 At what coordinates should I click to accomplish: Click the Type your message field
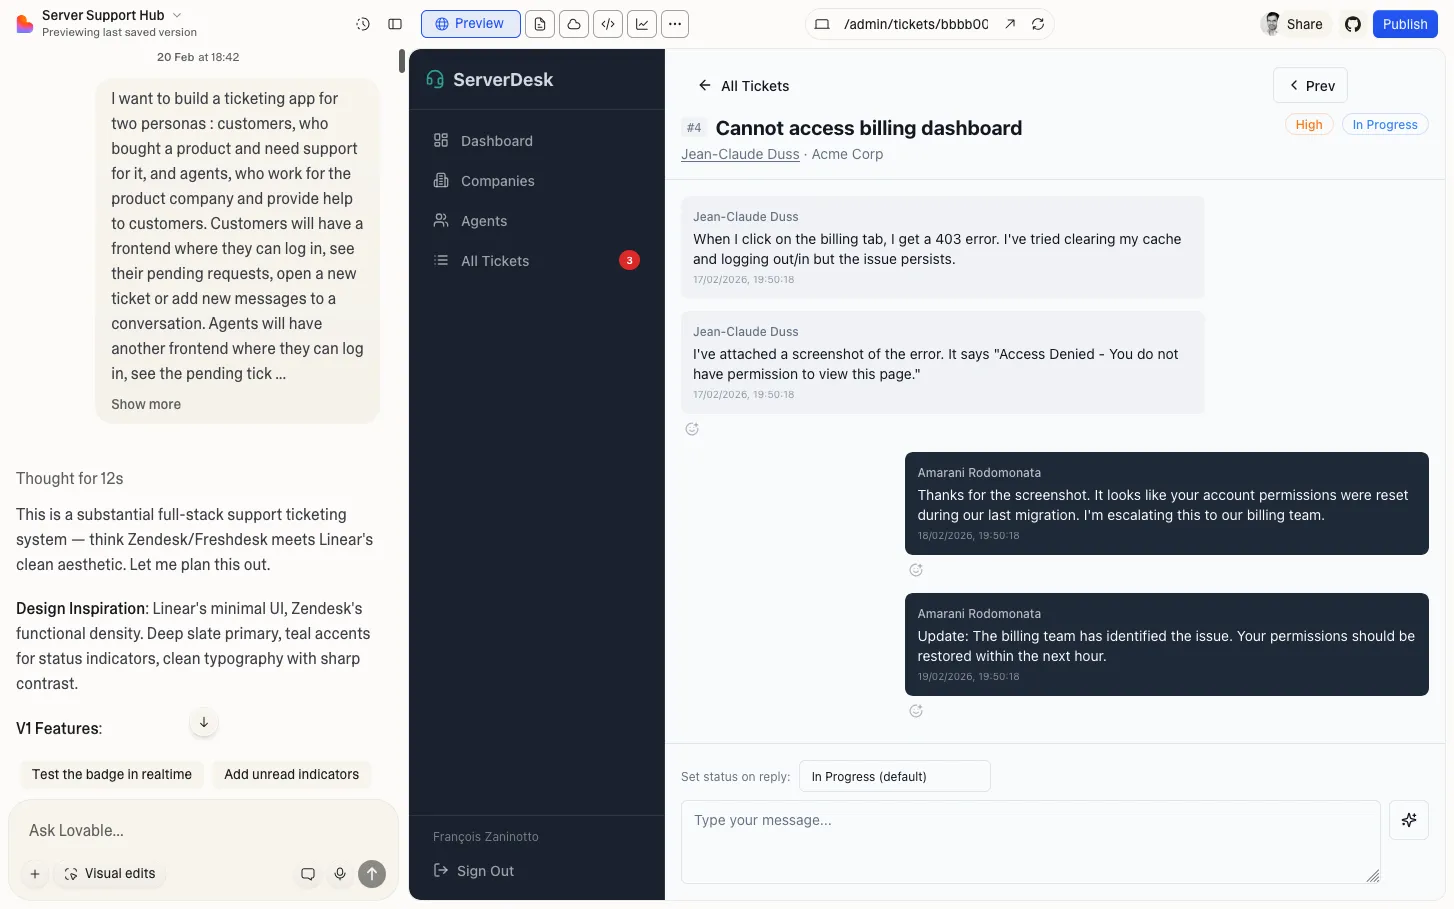[x=1030, y=841]
